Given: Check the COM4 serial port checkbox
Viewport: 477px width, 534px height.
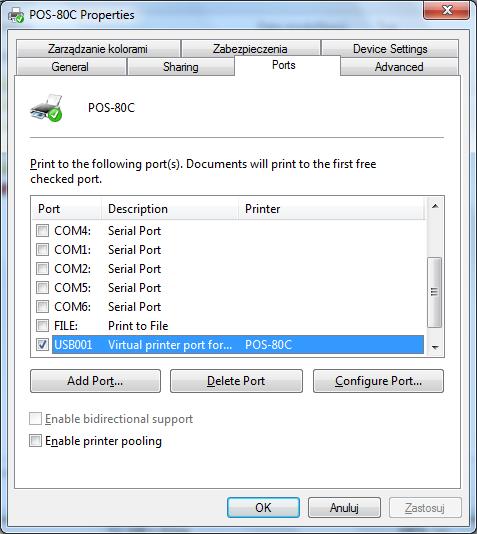Looking at the screenshot, I should [x=43, y=231].
